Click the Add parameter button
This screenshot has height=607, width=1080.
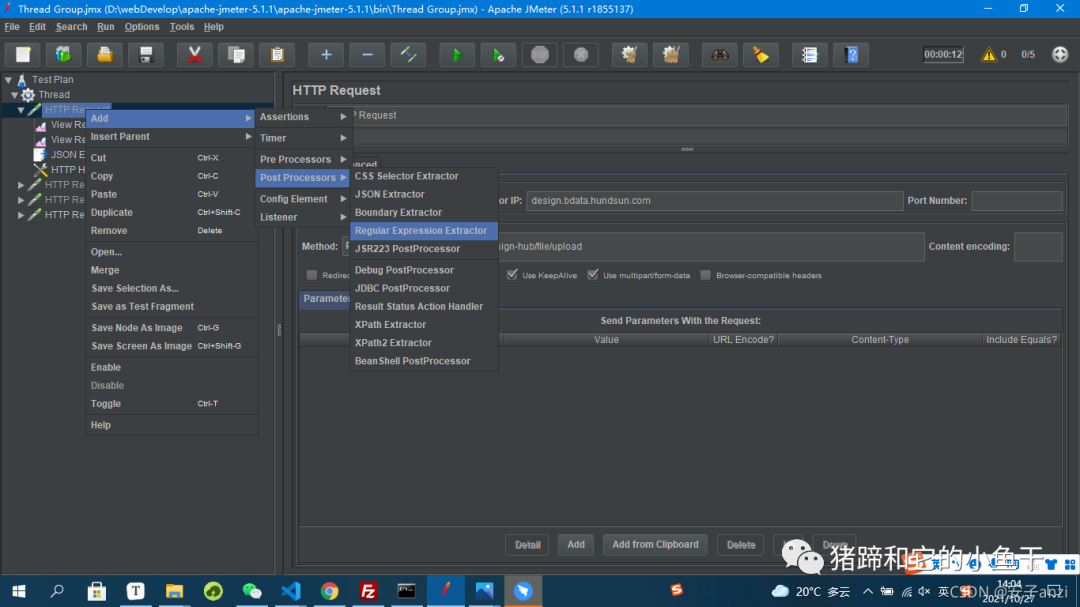(576, 544)
